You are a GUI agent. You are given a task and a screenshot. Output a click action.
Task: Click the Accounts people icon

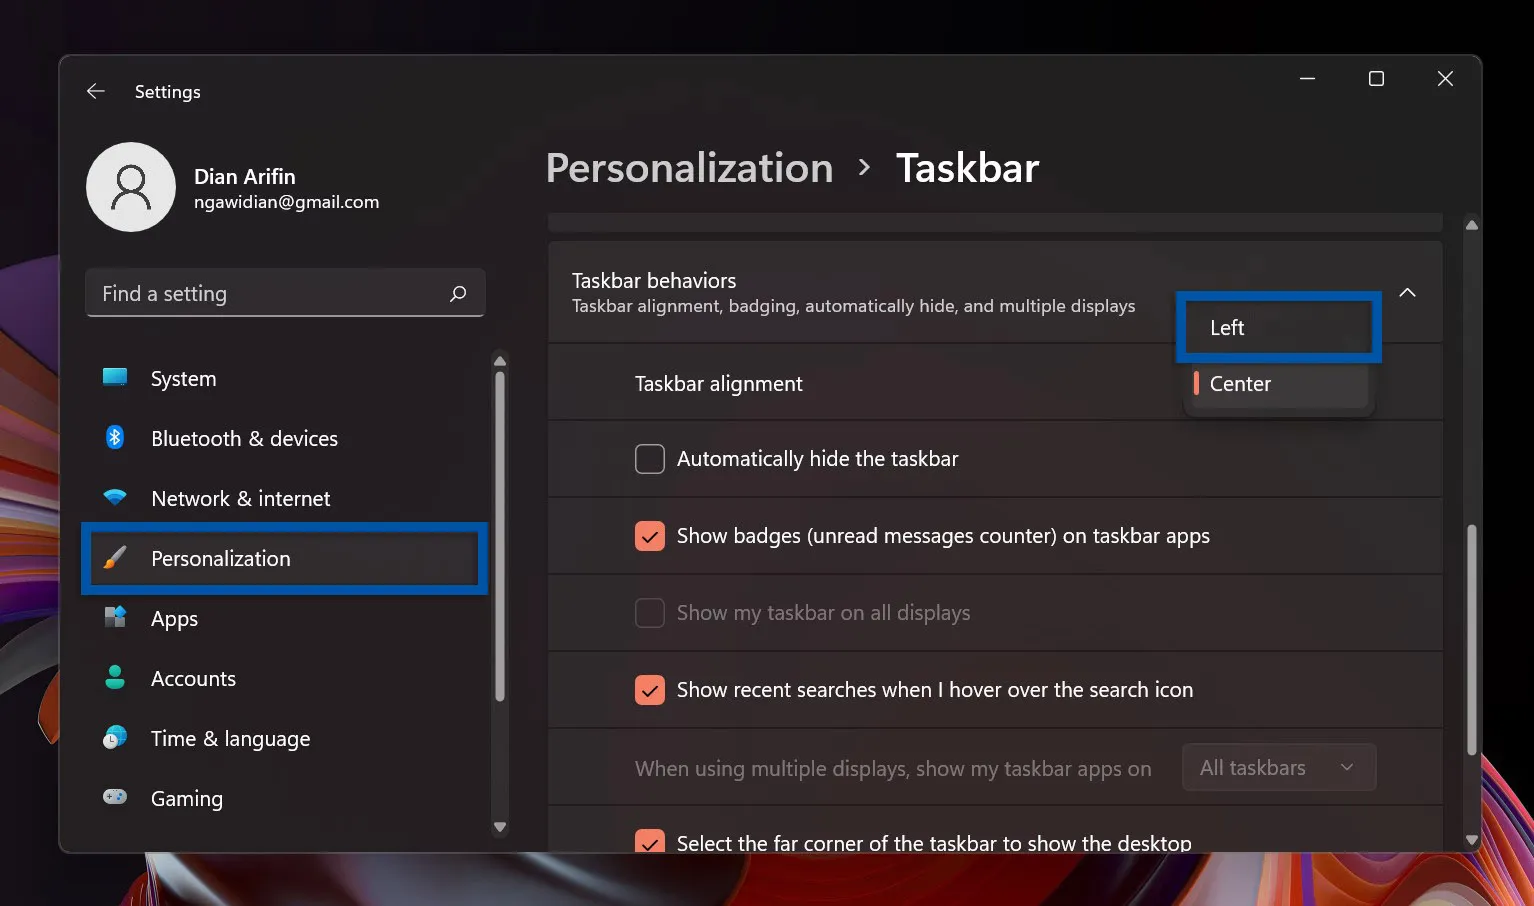(114, 678)
